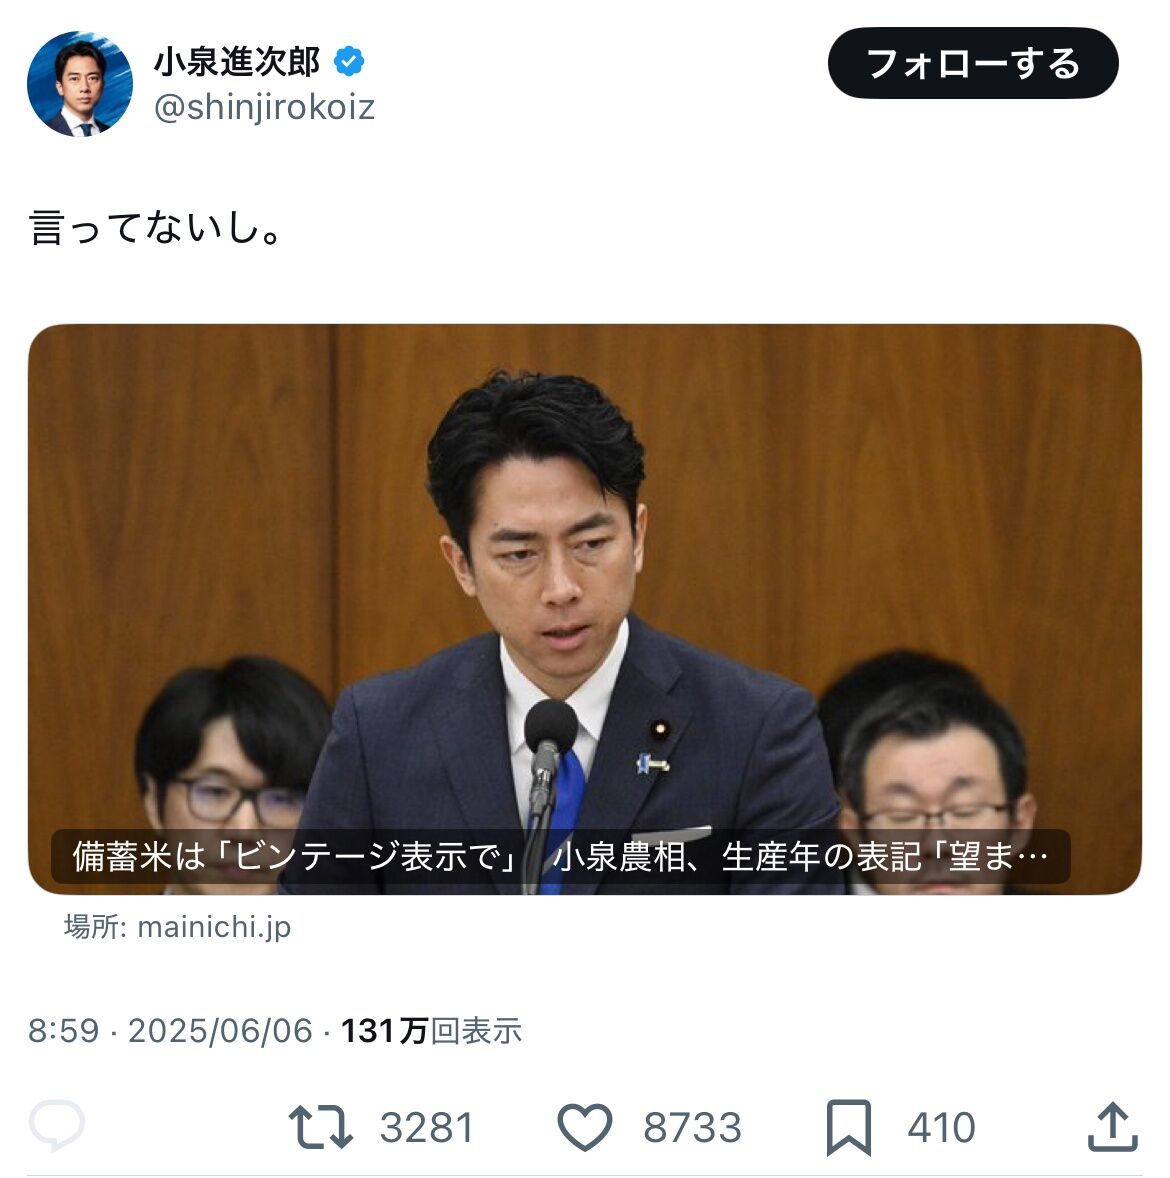Image resolution: width=1170 pixels, height=1178 pixels.
Task: Click the 3281 retweet count
Action: [x=427, y=1128]
